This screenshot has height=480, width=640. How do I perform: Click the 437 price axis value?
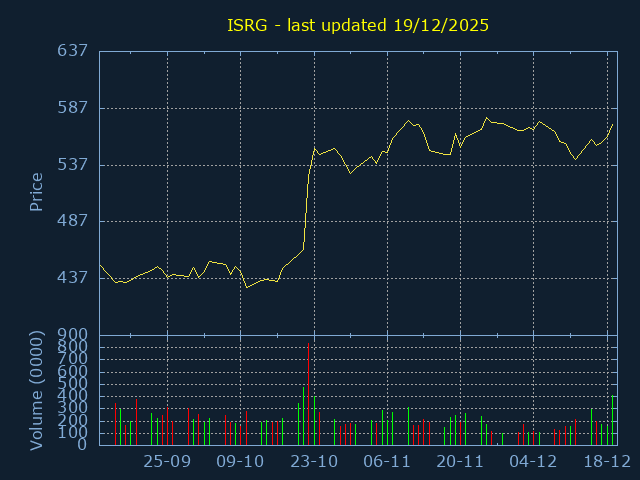73,278
